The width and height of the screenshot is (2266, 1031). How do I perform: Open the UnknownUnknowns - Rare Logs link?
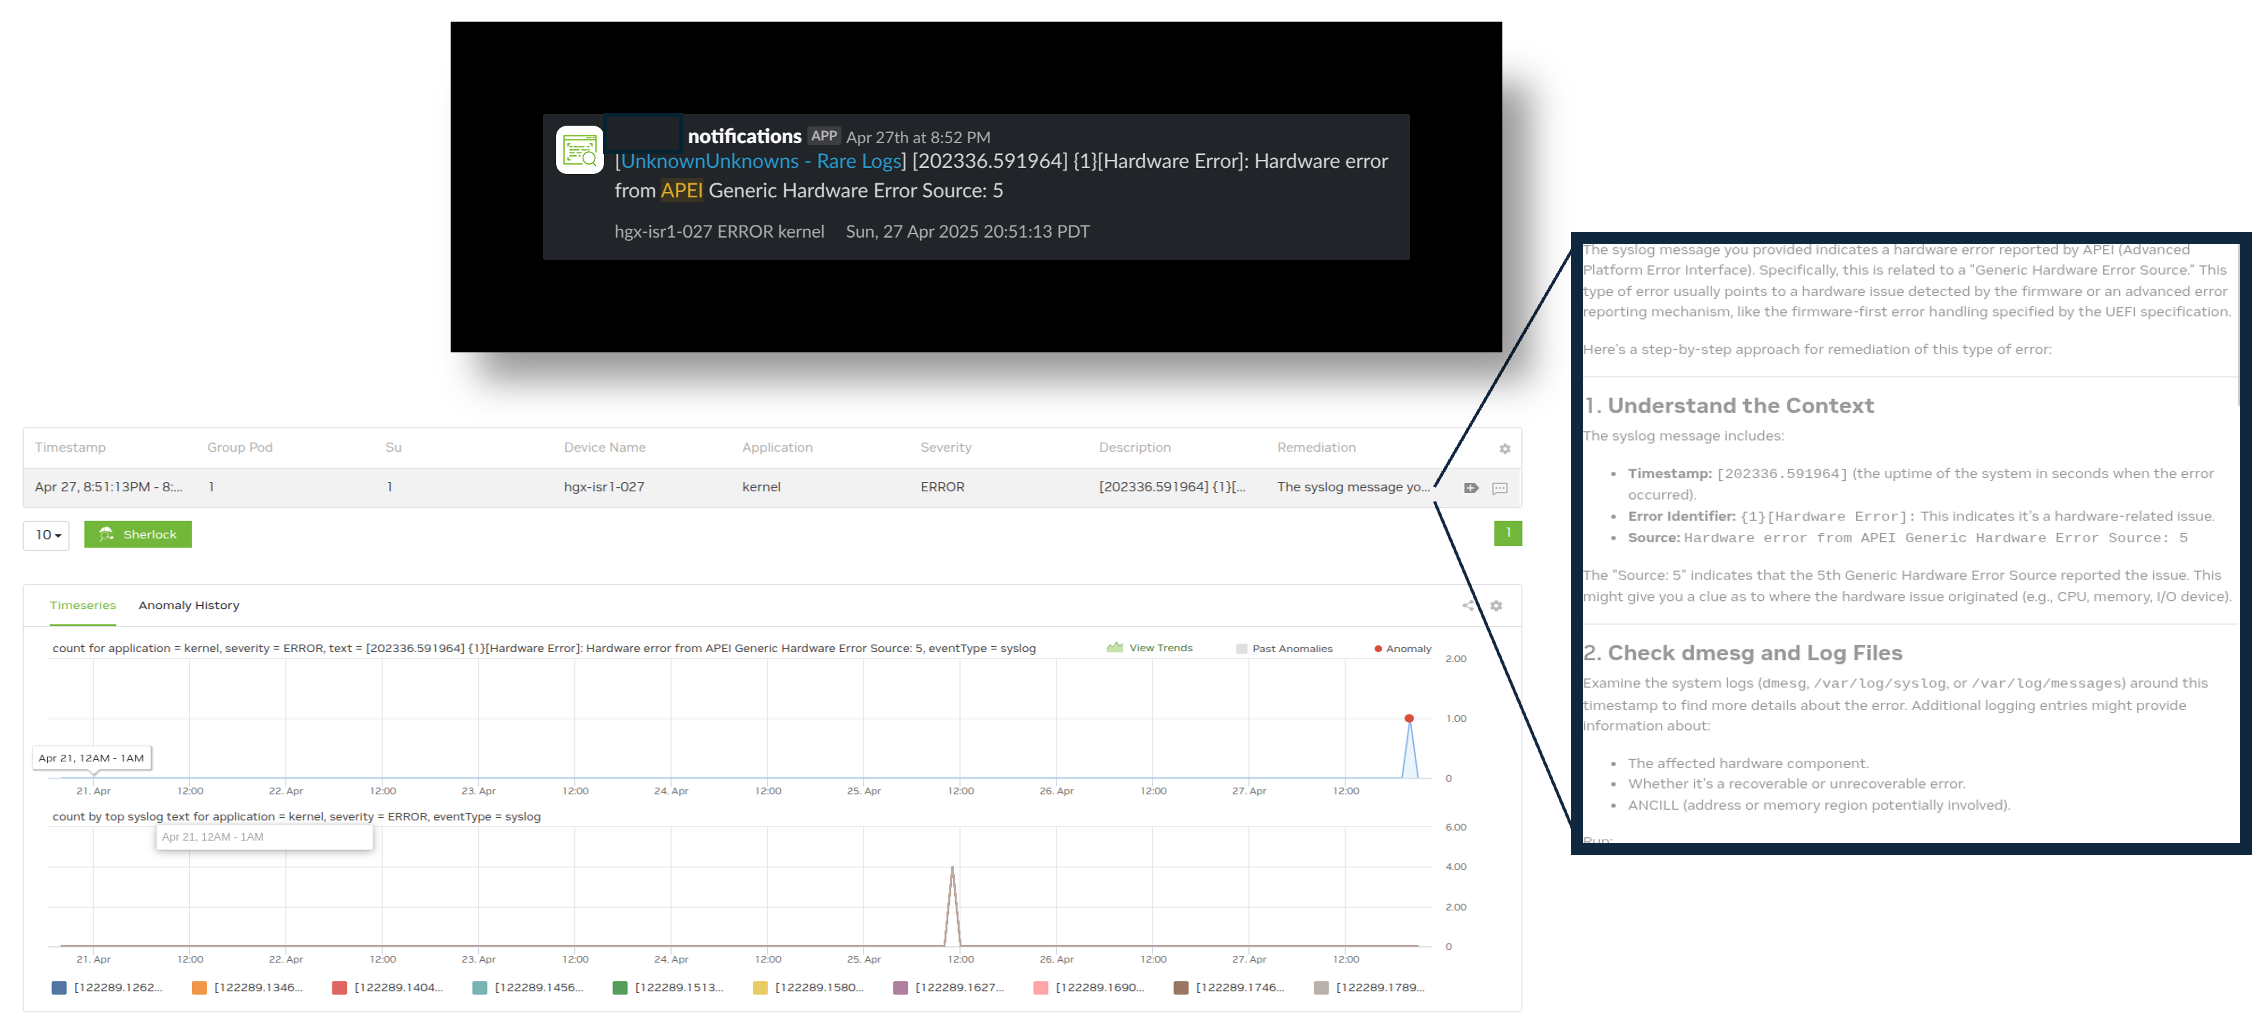761,161
